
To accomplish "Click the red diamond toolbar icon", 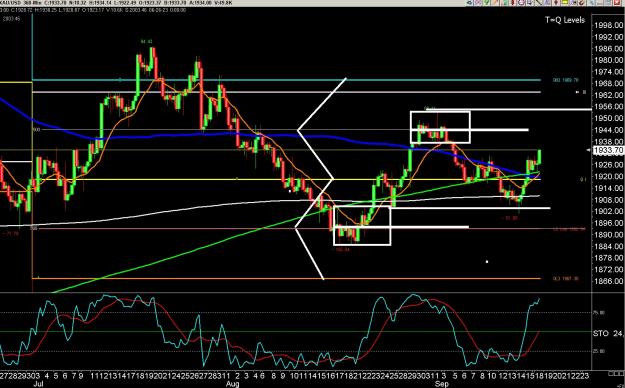I will point(556,2).
